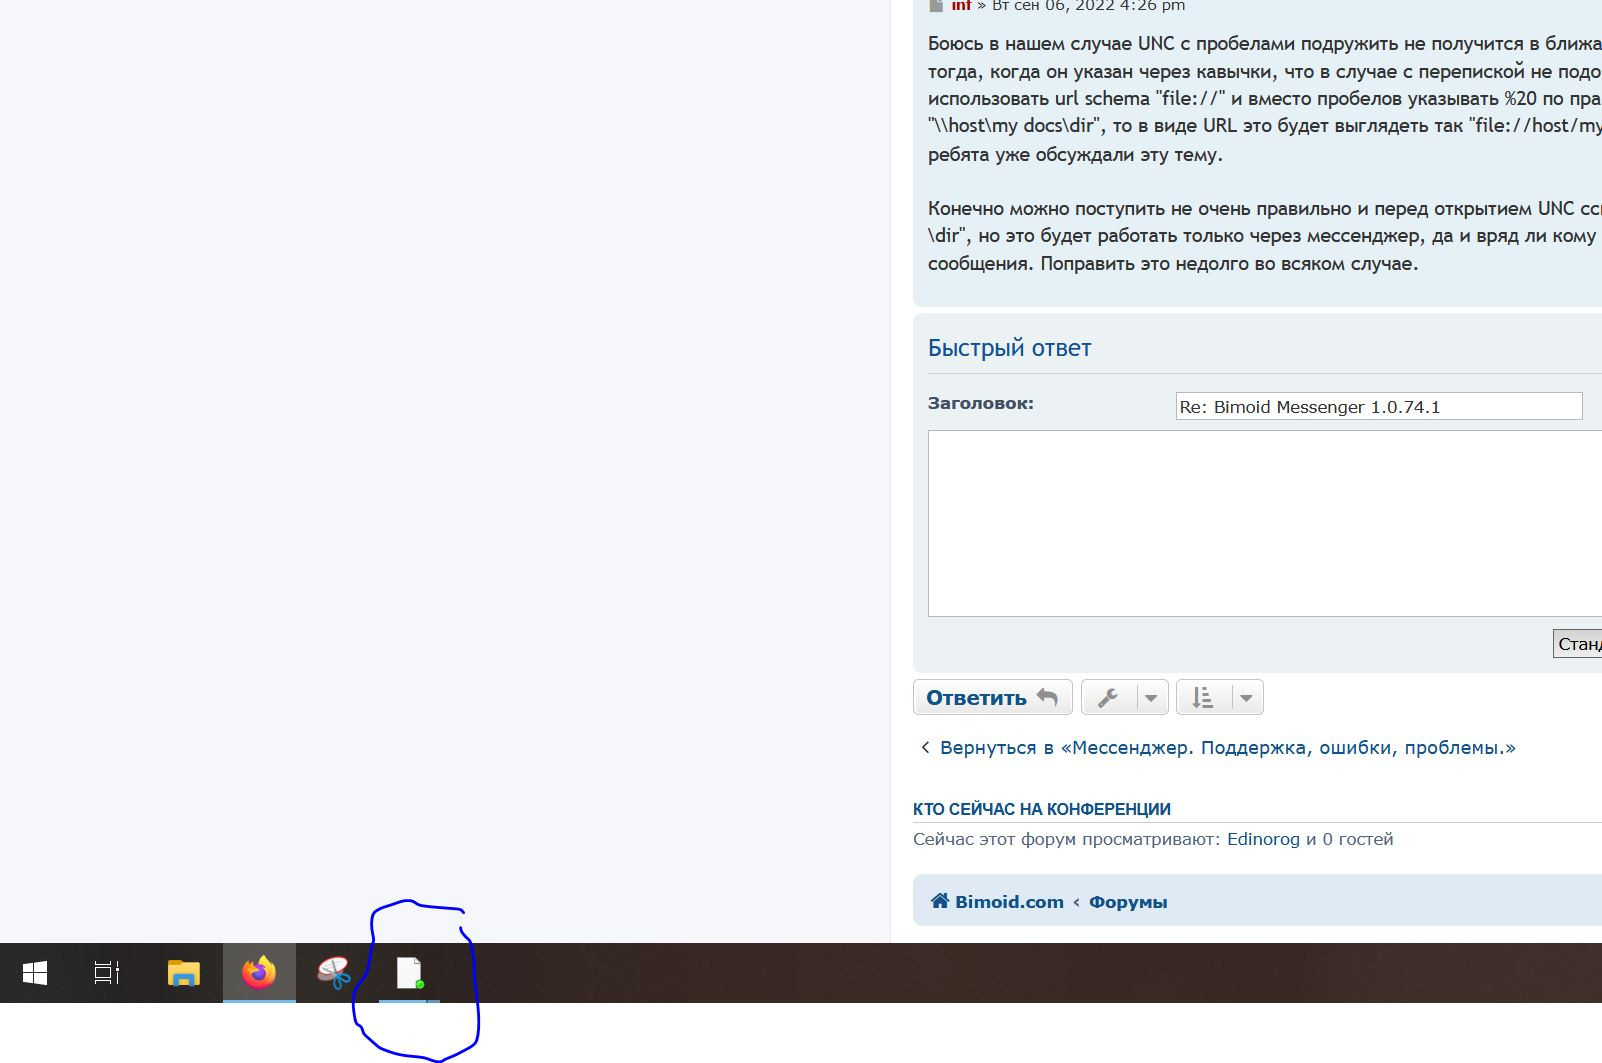Open Task View on the taskbar
This screenshot has height=1063, width=1602.
pyautogui.click(x=107, y=972)
